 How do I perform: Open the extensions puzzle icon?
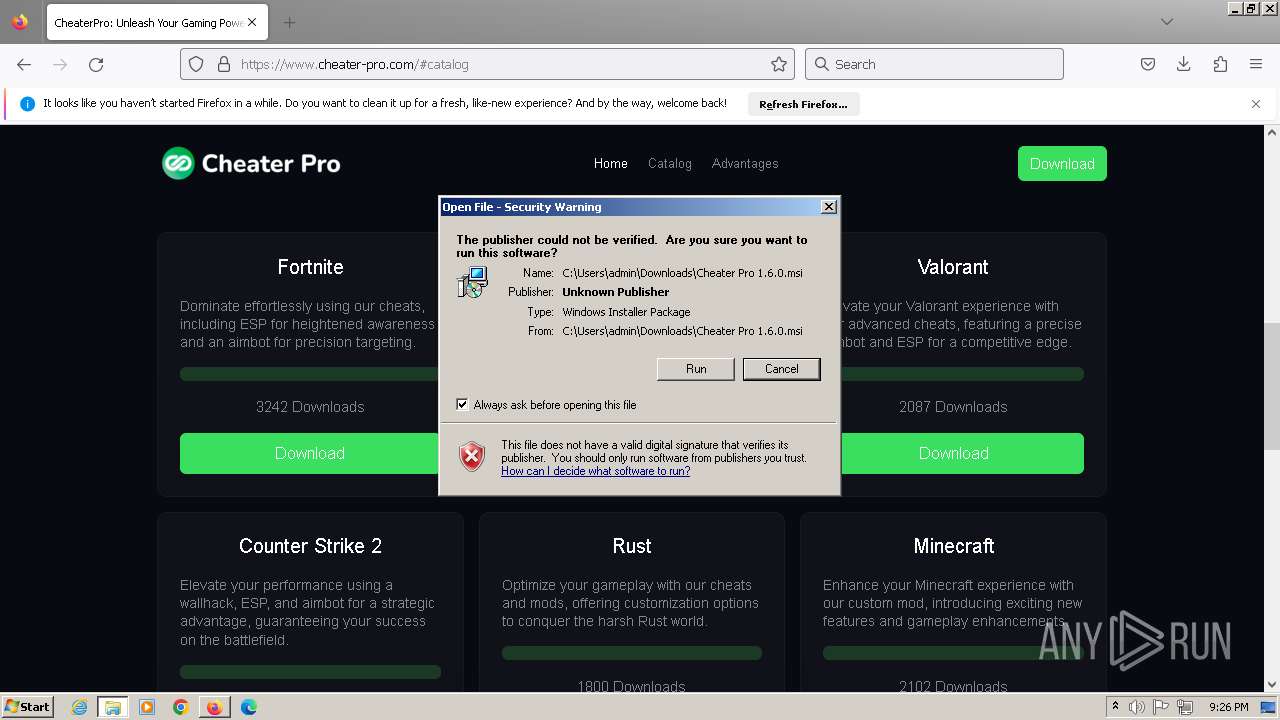(x=1220, y=64)
